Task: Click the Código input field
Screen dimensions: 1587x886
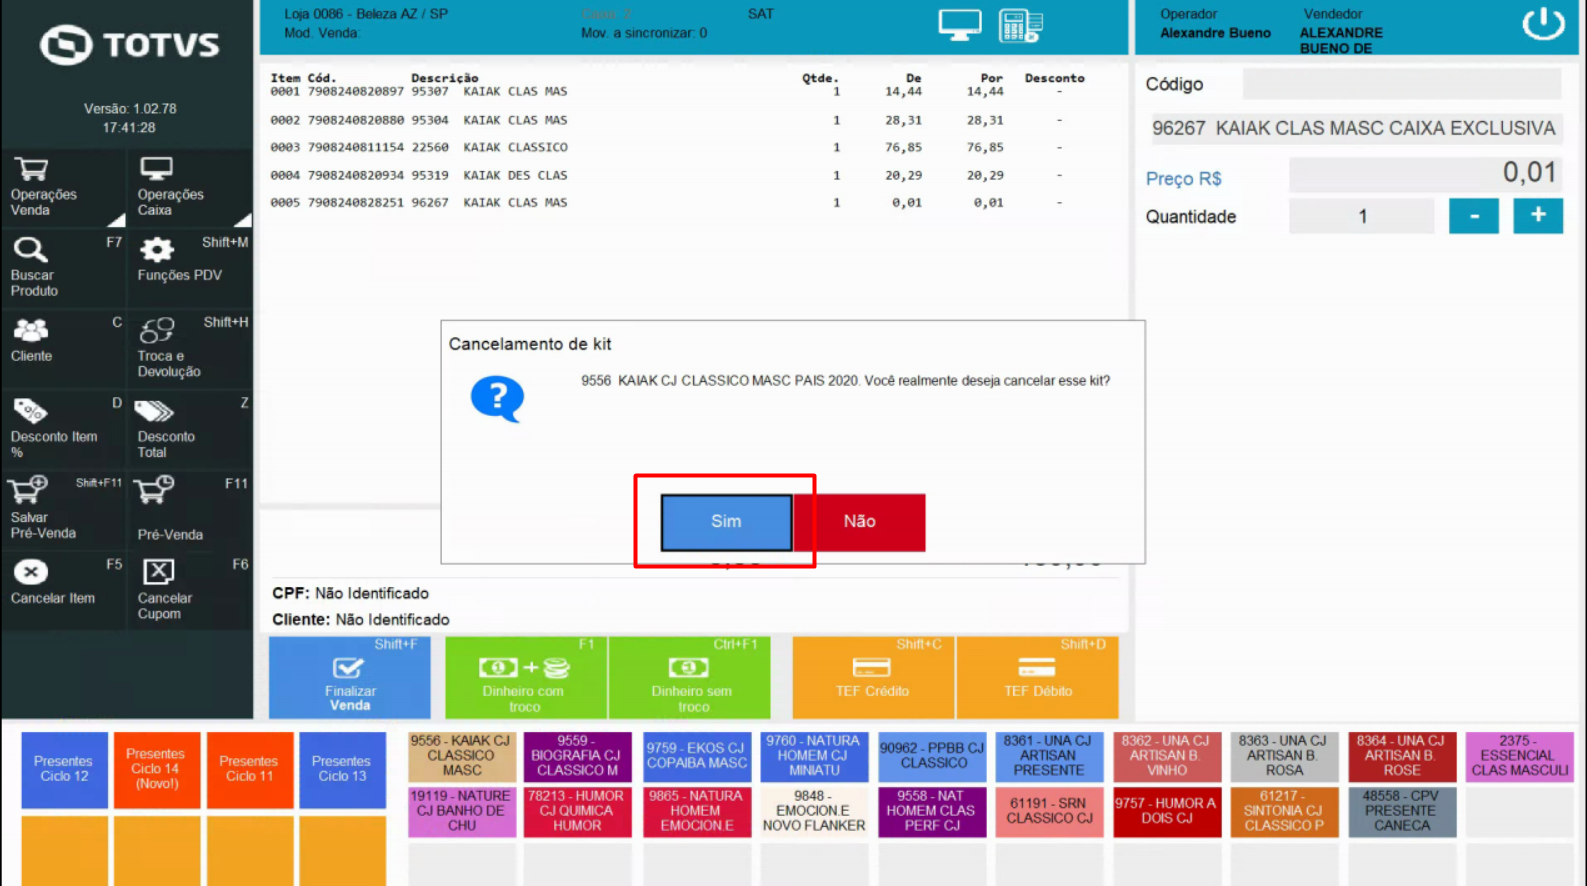Action: [1401, 84]
